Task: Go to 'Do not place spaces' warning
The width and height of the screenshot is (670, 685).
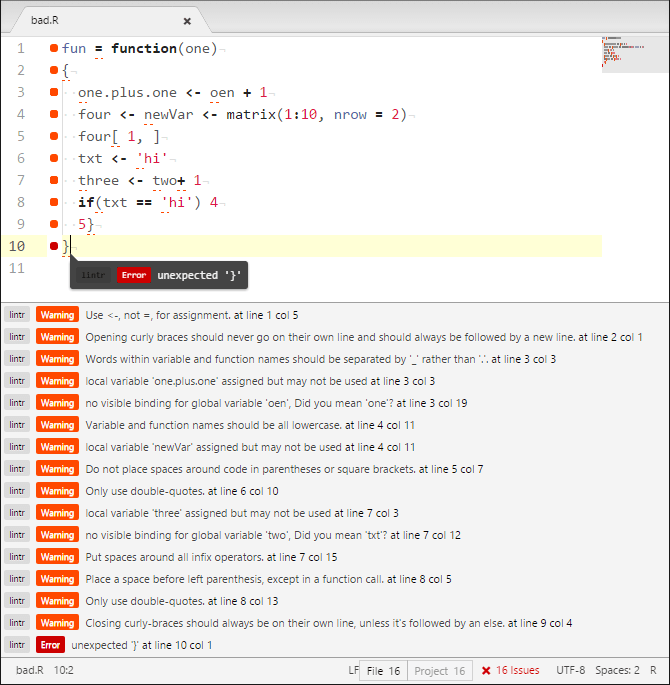Action: coord(284,469)
